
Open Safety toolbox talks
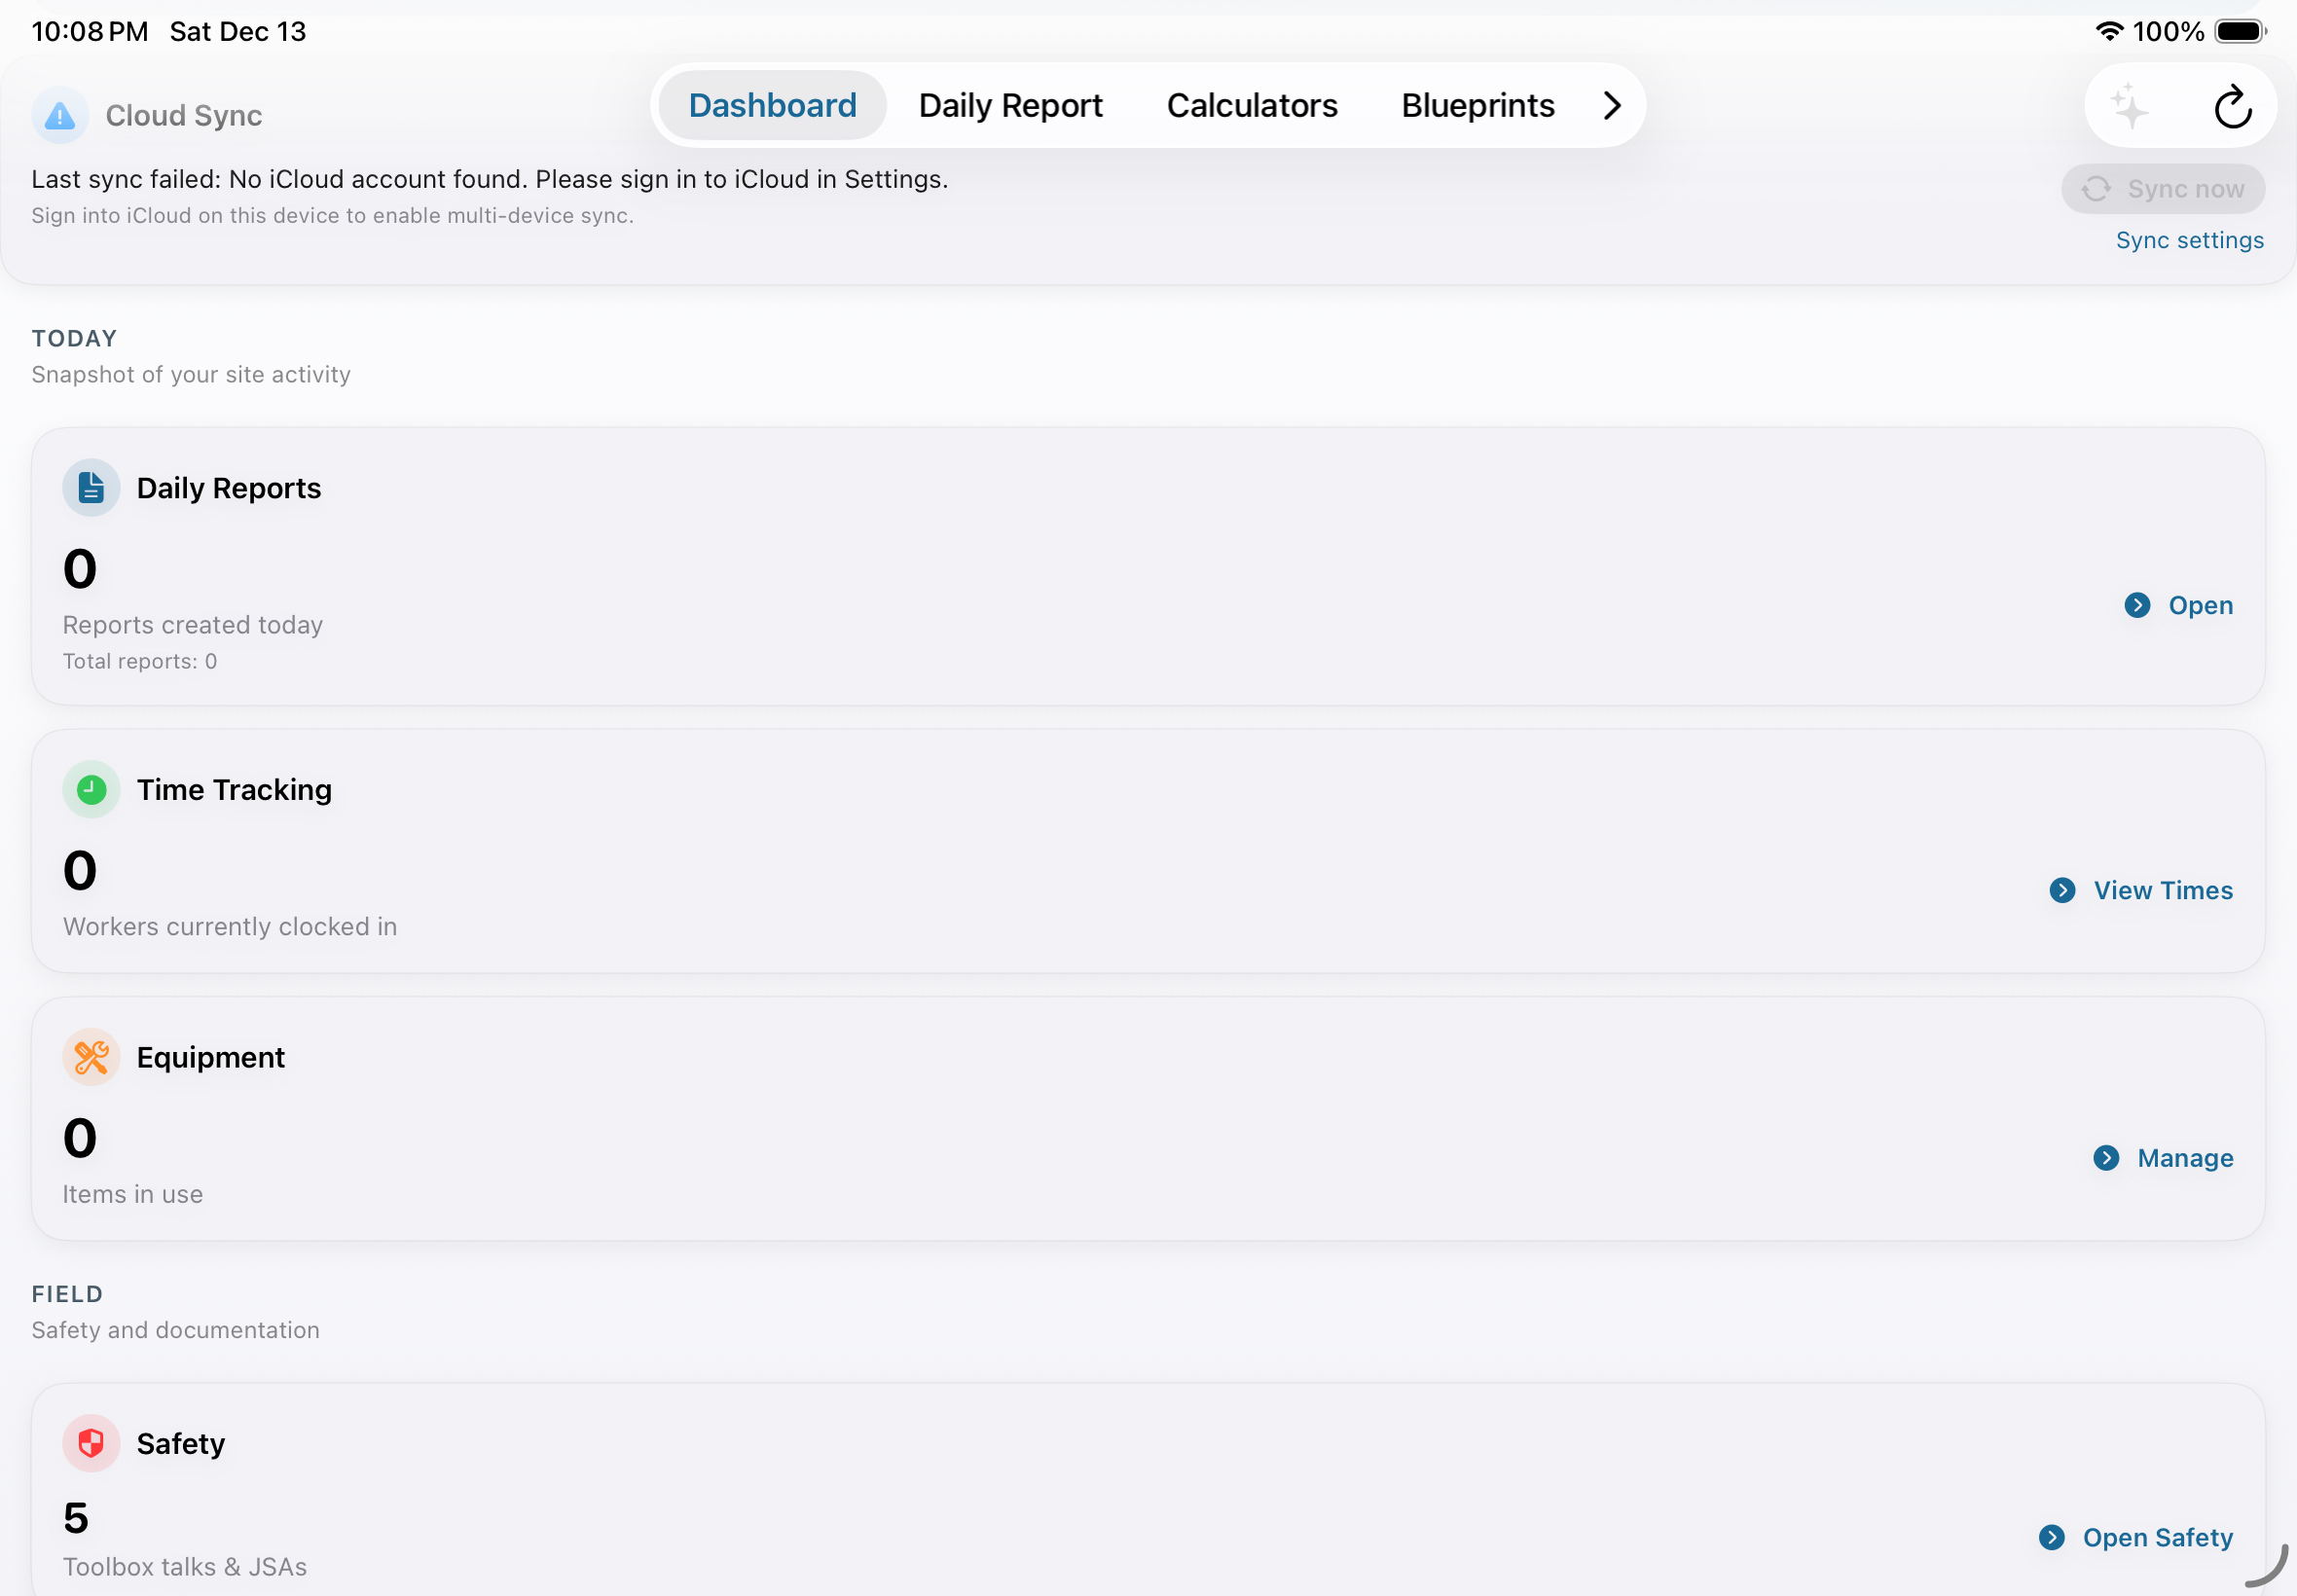(2157, 1537)
